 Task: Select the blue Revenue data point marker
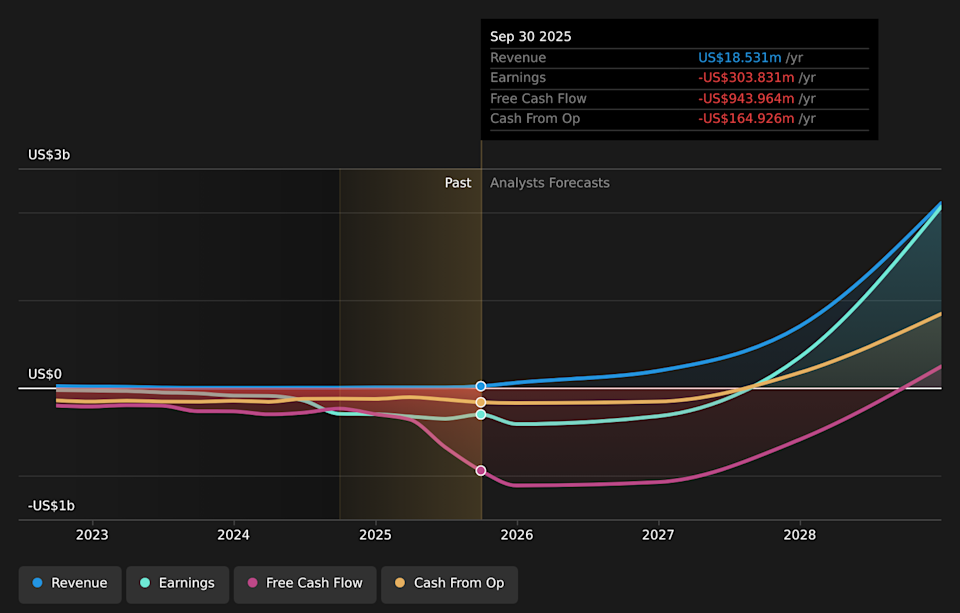tap(481, 386)
